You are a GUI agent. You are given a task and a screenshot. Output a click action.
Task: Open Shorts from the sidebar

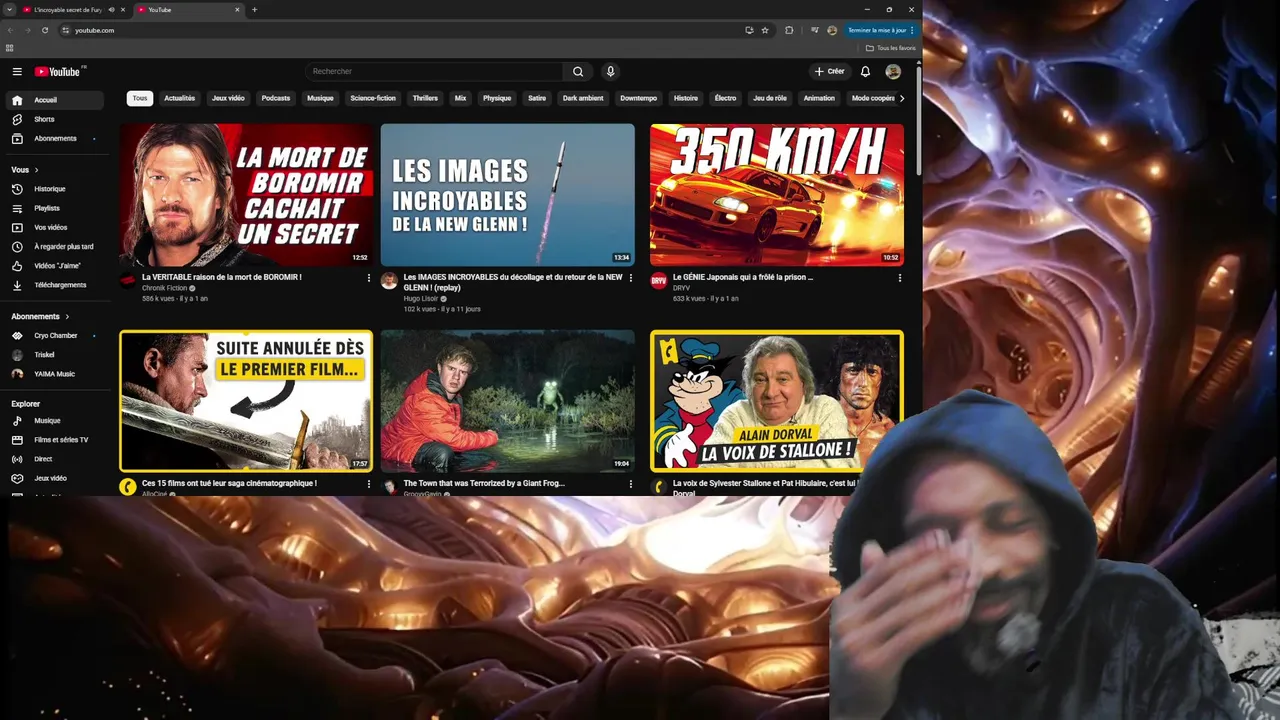coord(55,119)
